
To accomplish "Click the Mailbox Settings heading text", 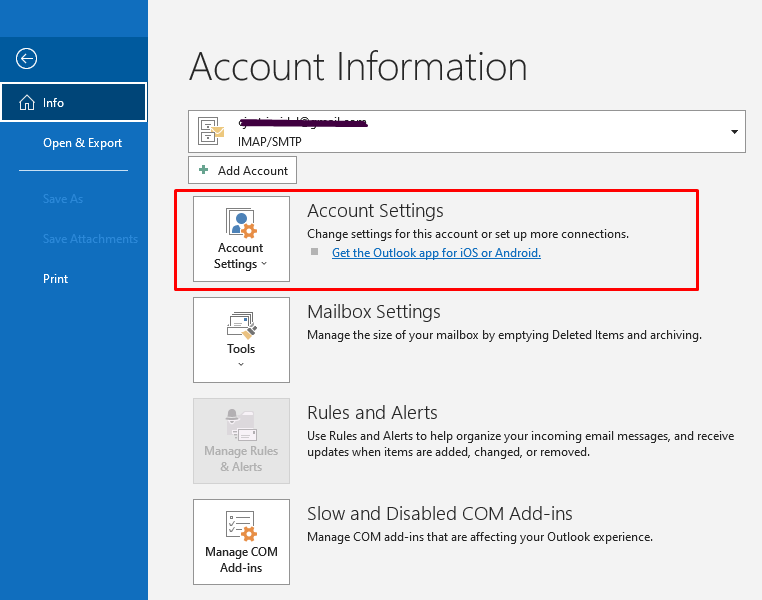I will click(374, 312).
